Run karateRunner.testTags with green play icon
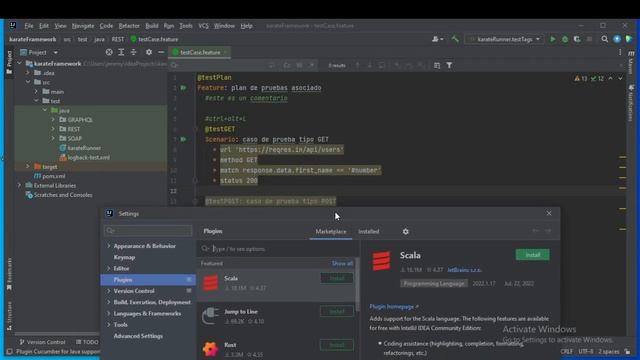640x360 pixels. tap(553, 39)
